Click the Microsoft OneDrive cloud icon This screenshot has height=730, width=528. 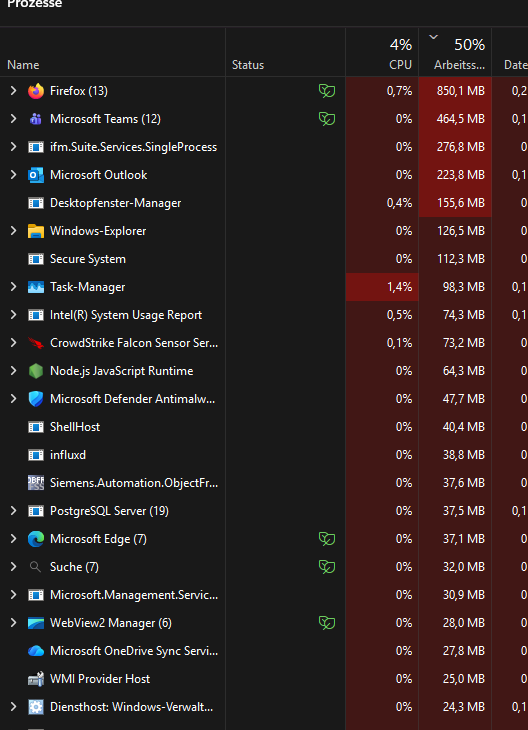36,651
